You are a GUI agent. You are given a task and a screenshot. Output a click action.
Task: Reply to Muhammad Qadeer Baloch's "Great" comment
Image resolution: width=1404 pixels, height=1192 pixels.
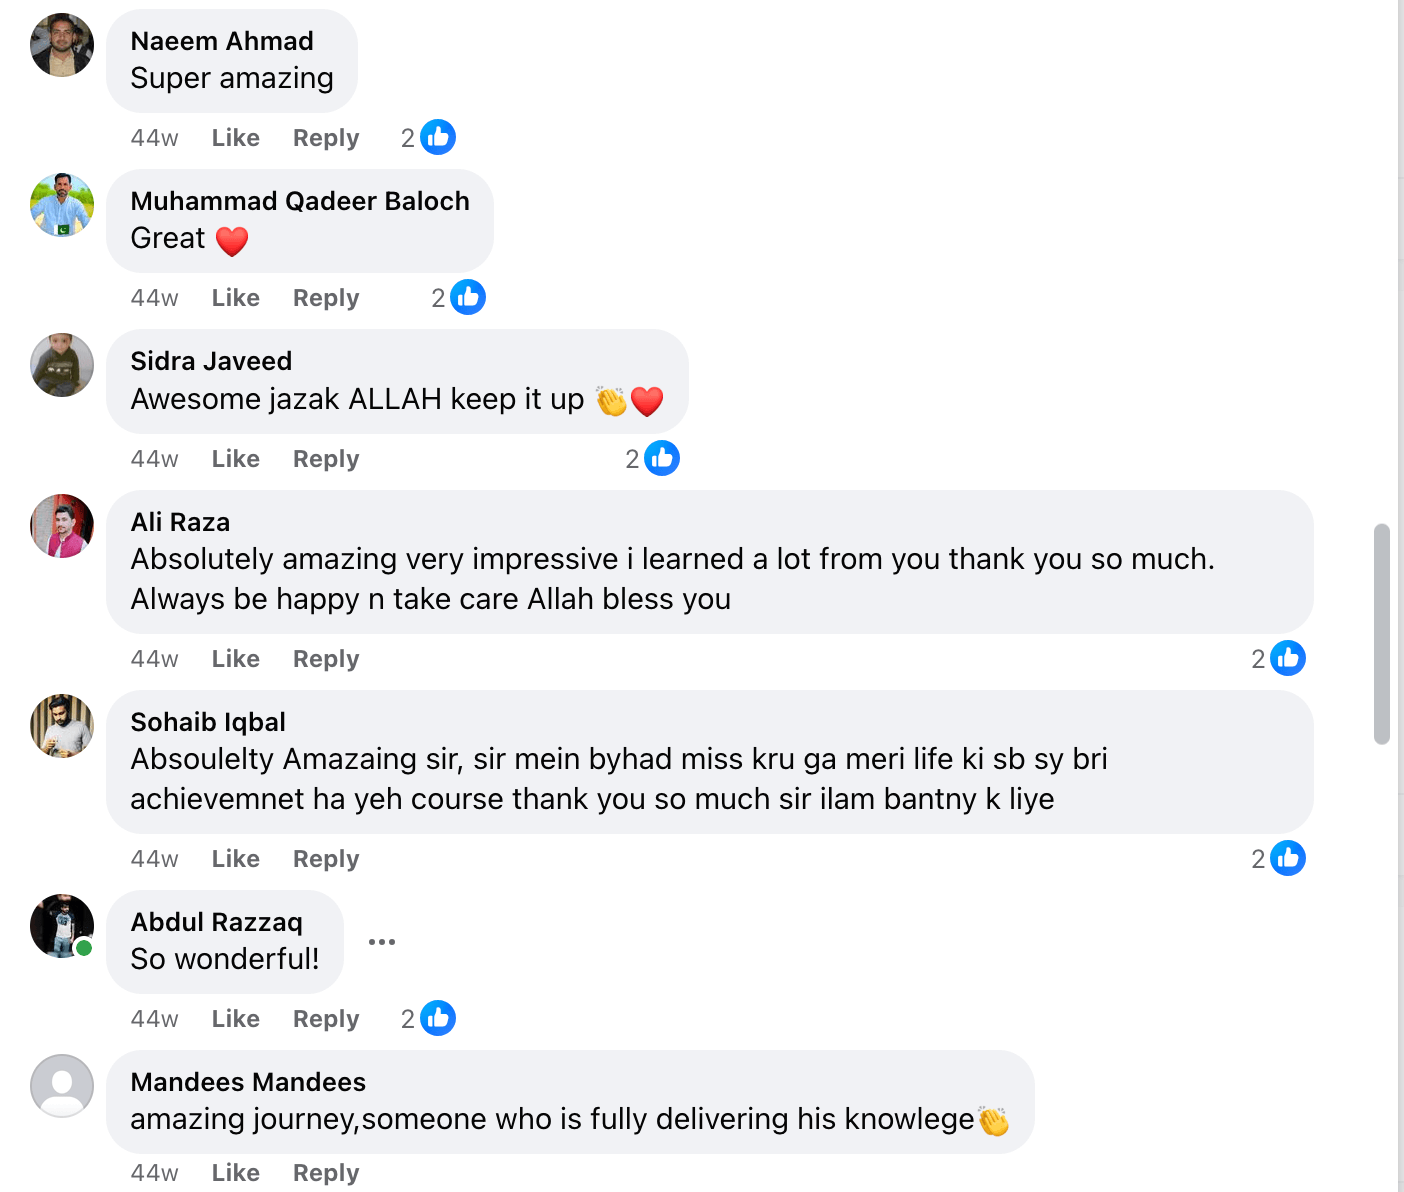325,298
